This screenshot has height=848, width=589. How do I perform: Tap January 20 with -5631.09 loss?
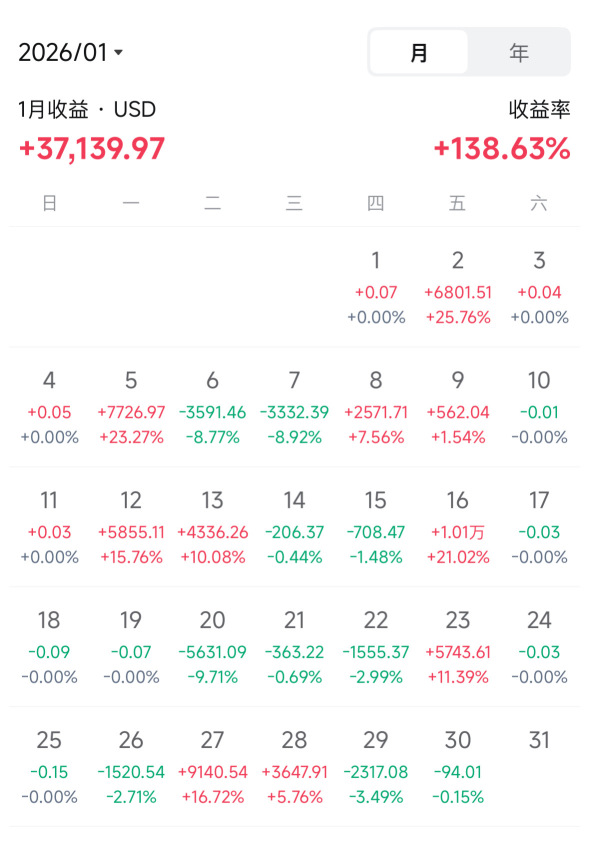click(x=213, y=647)
